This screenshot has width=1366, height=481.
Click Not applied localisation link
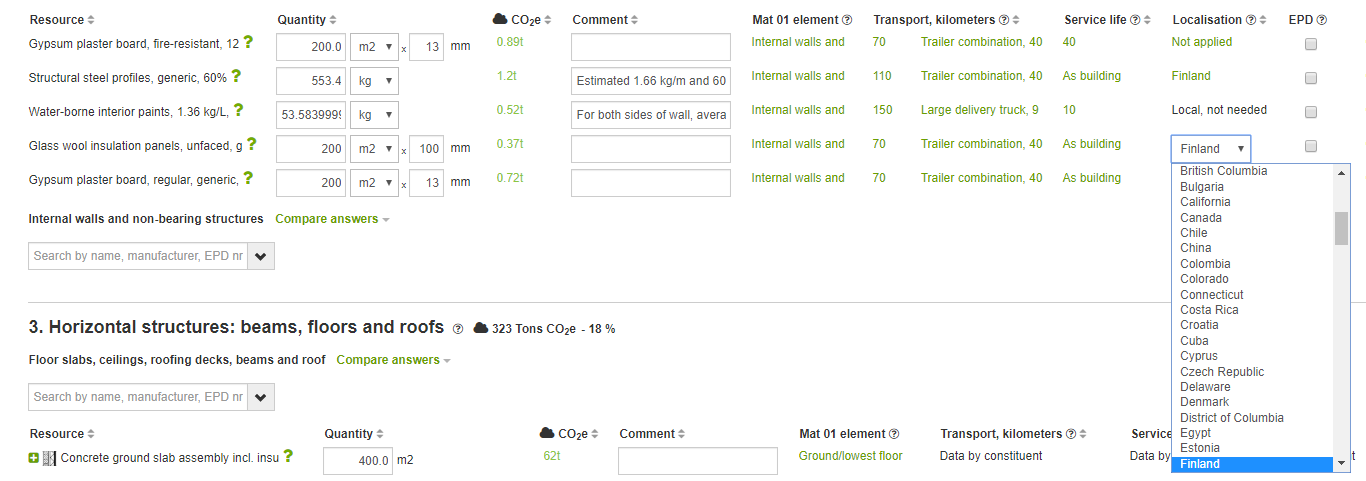(1202, 42)
